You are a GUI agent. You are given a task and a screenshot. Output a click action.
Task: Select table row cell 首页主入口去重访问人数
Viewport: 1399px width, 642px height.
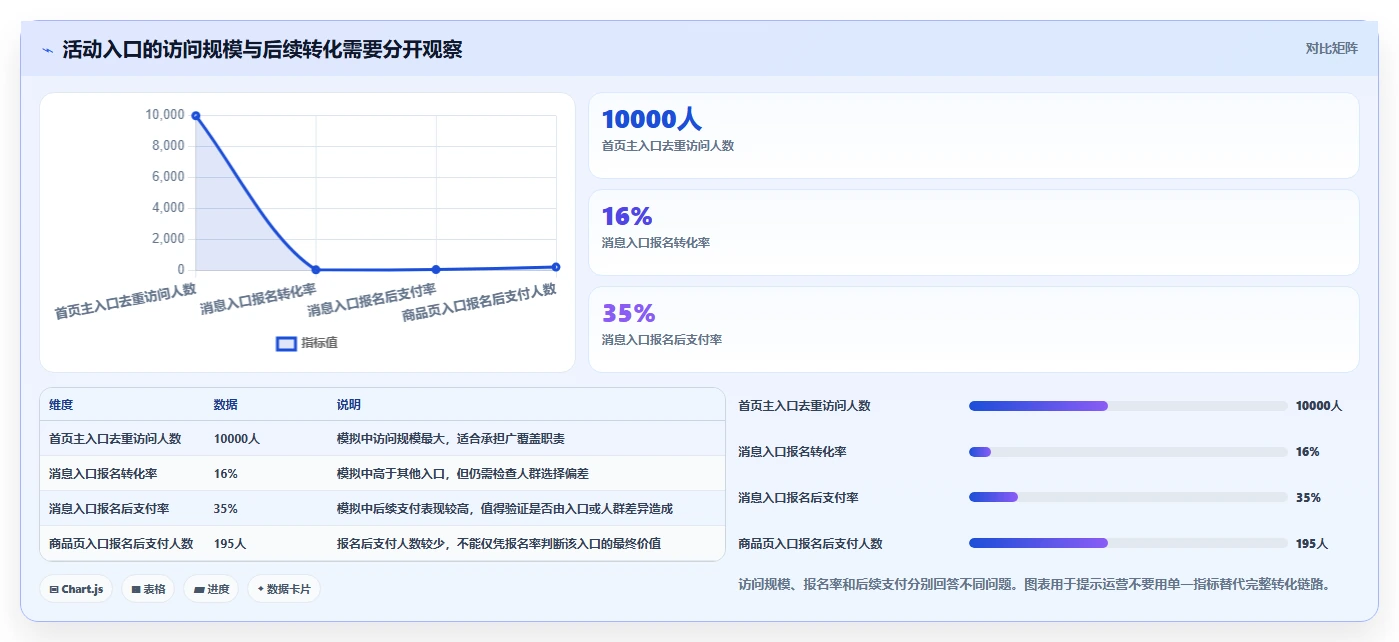tap(115, 439)
